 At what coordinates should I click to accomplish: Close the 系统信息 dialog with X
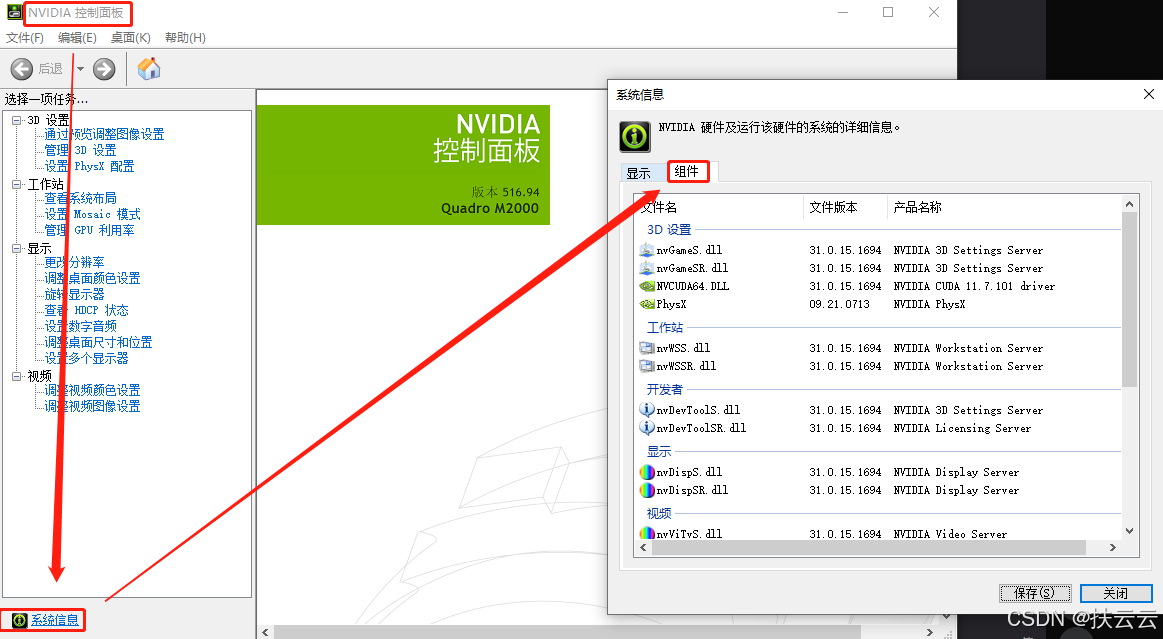point(1148,94)
